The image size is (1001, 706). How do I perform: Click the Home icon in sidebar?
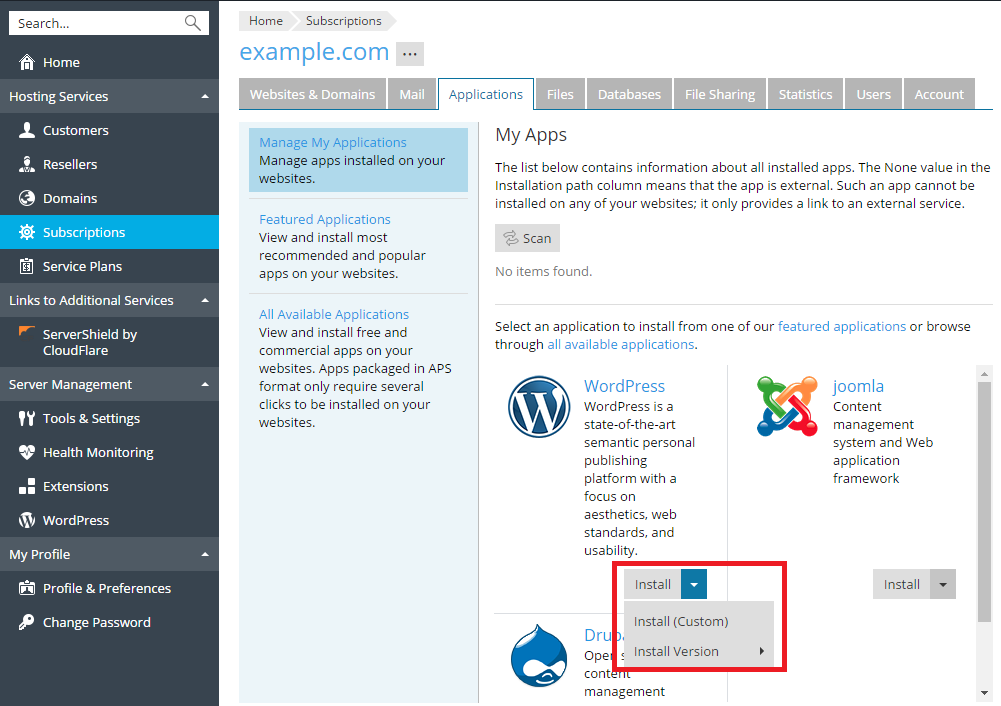tap(27, 62)
